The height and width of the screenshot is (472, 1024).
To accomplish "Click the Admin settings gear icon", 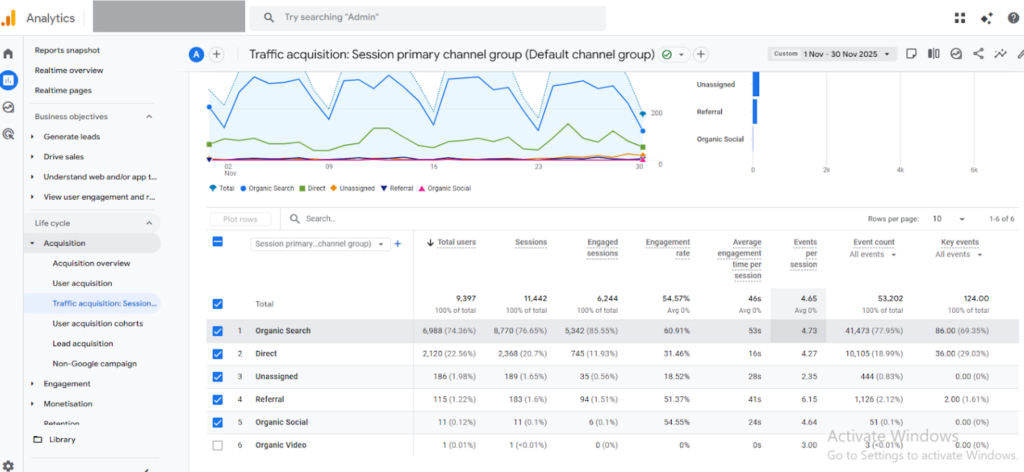I will [9, 465].
